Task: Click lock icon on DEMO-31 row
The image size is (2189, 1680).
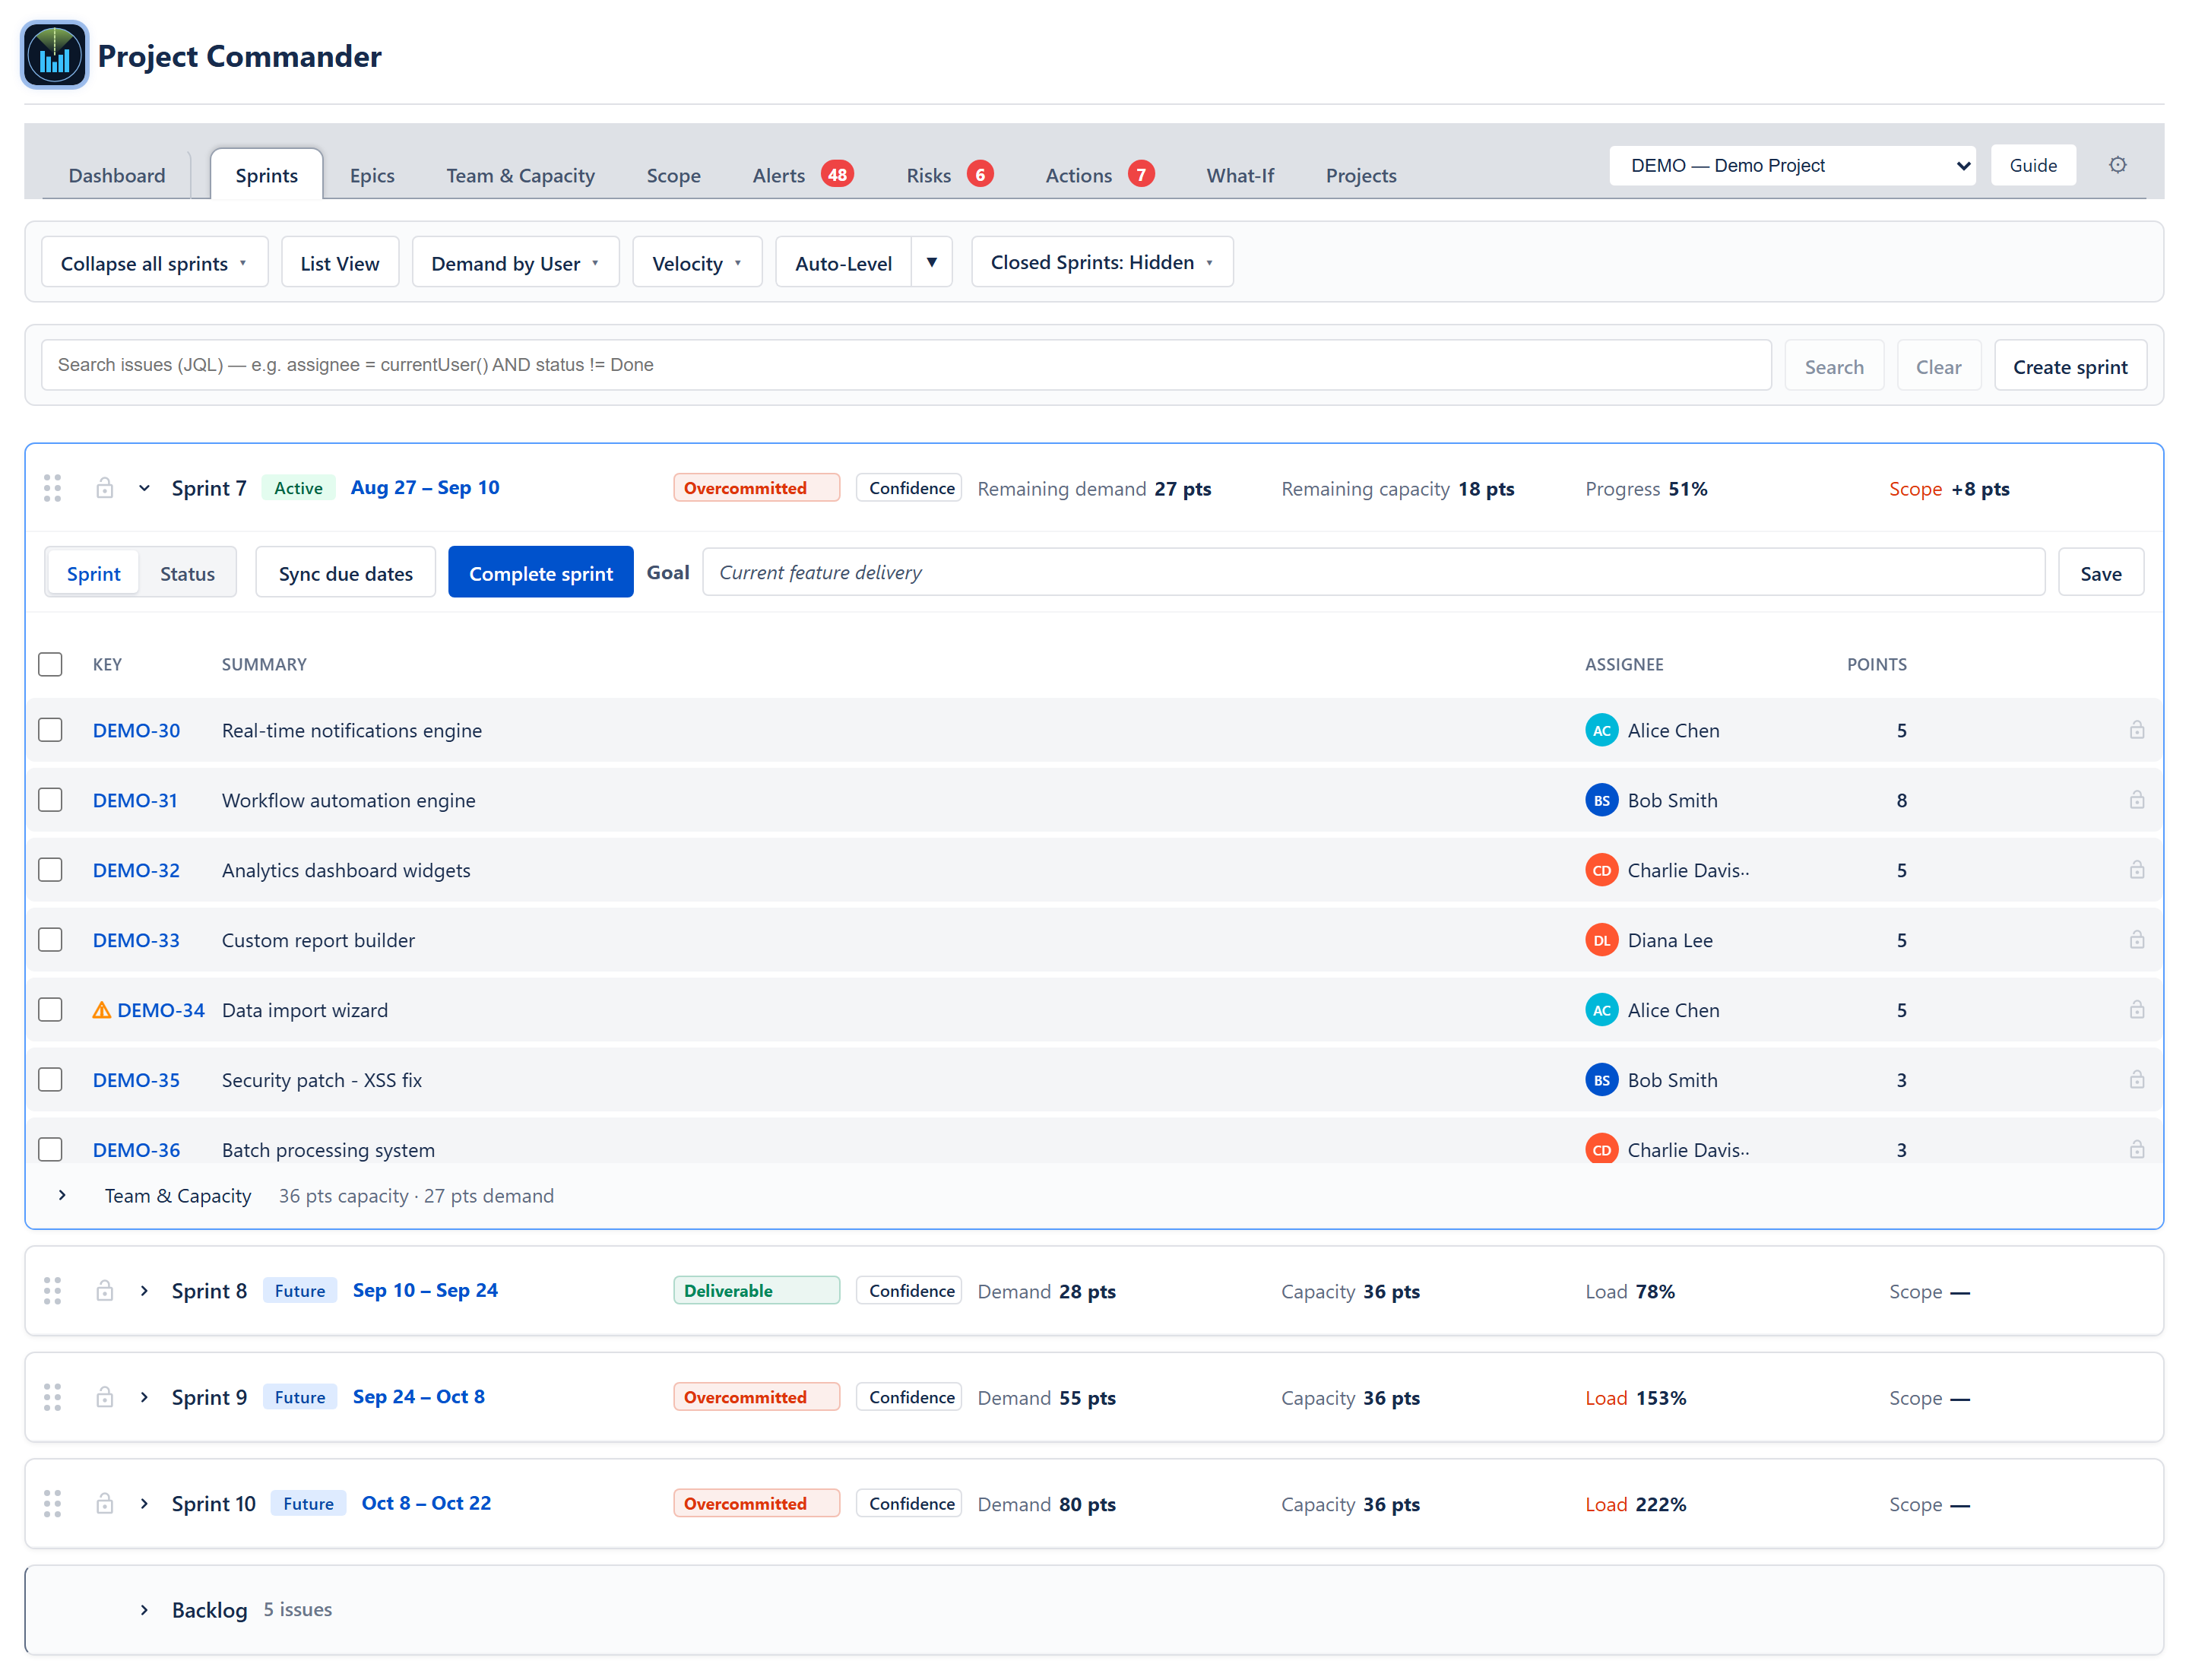Action: (2136, 800)
